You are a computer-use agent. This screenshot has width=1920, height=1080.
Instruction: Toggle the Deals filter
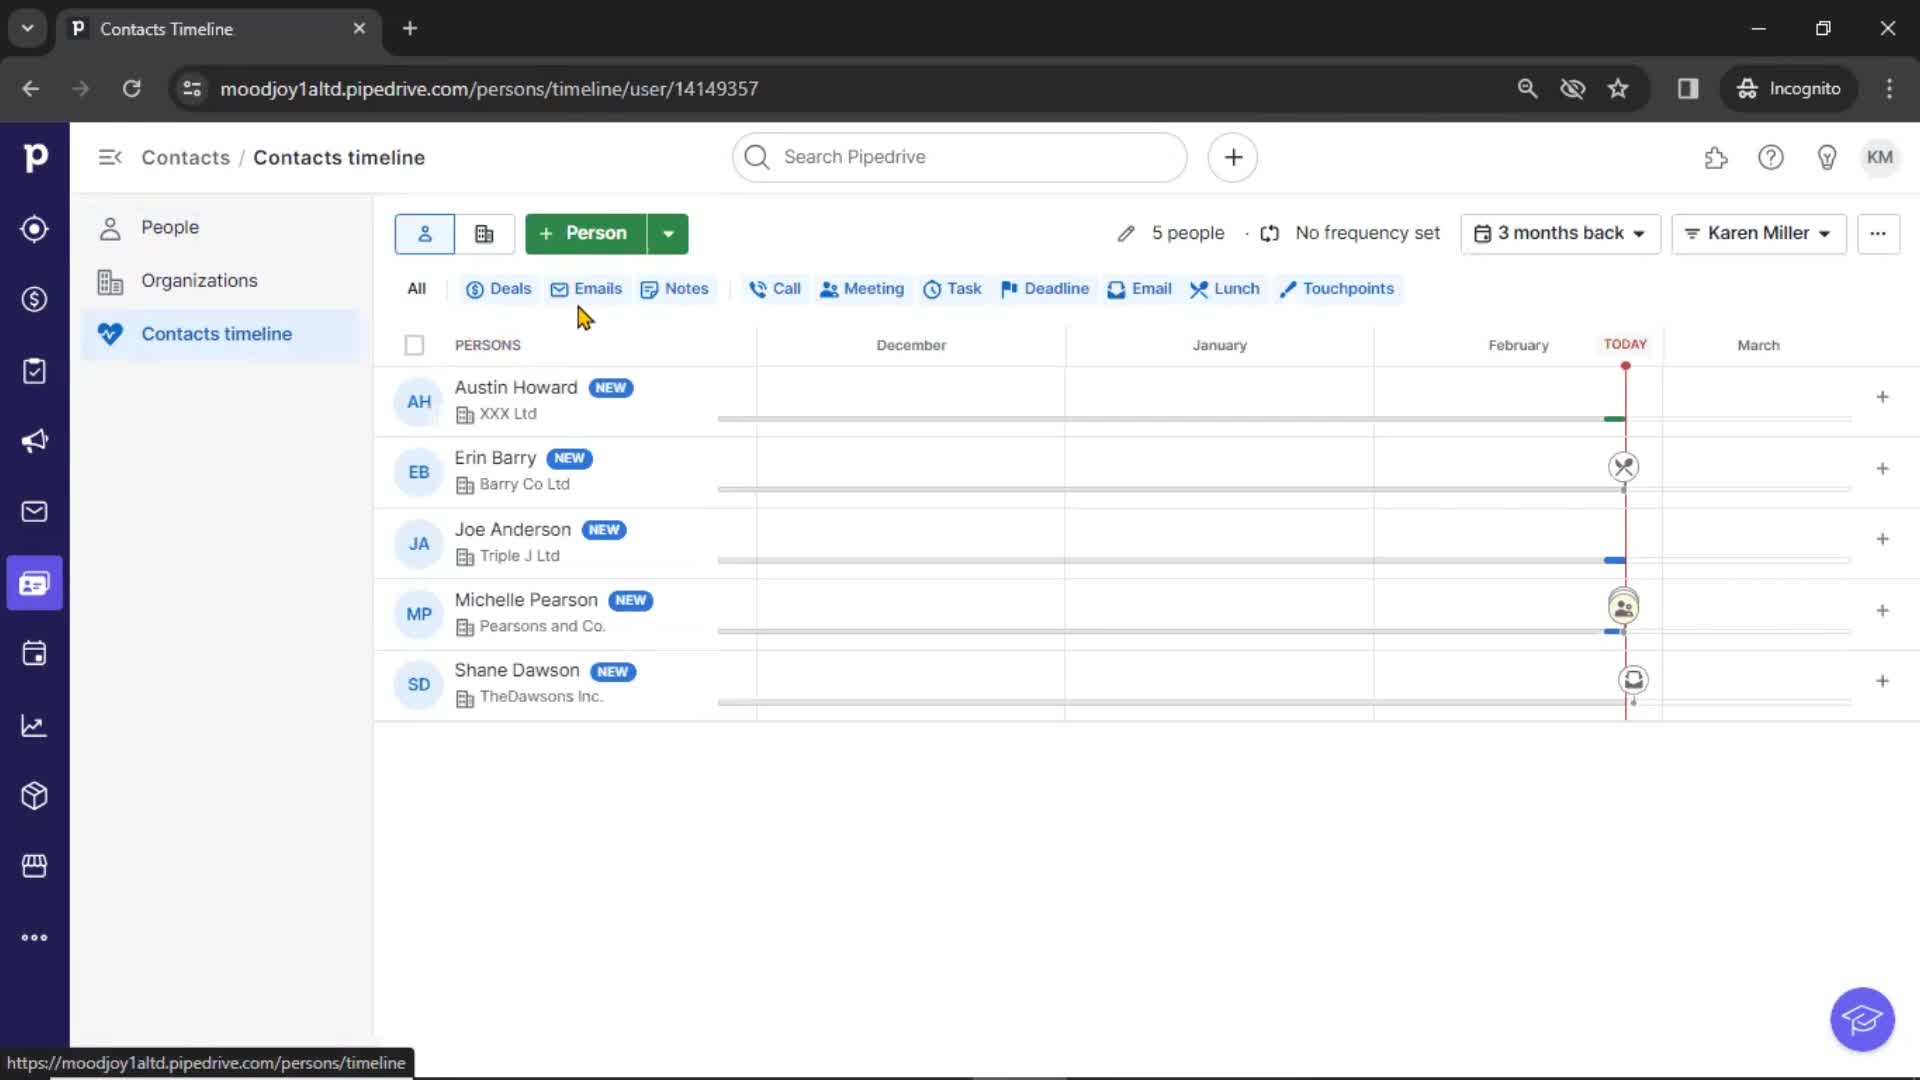click(x=498, y=289)
